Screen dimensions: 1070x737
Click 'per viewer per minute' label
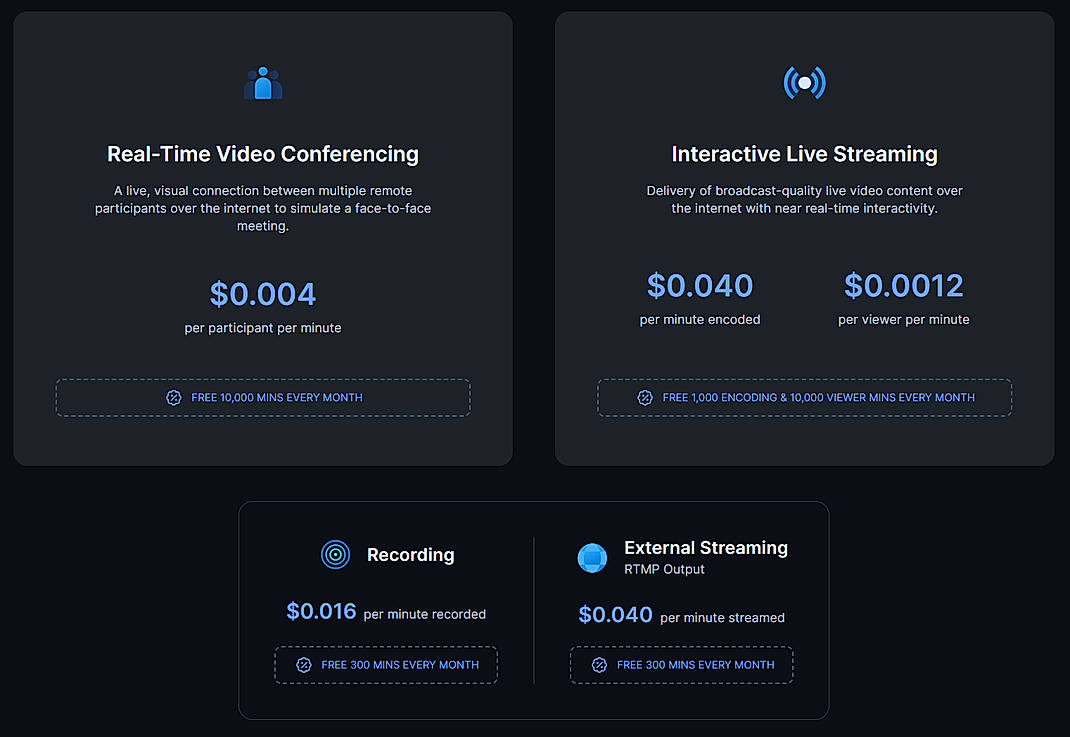coord(903,320)
